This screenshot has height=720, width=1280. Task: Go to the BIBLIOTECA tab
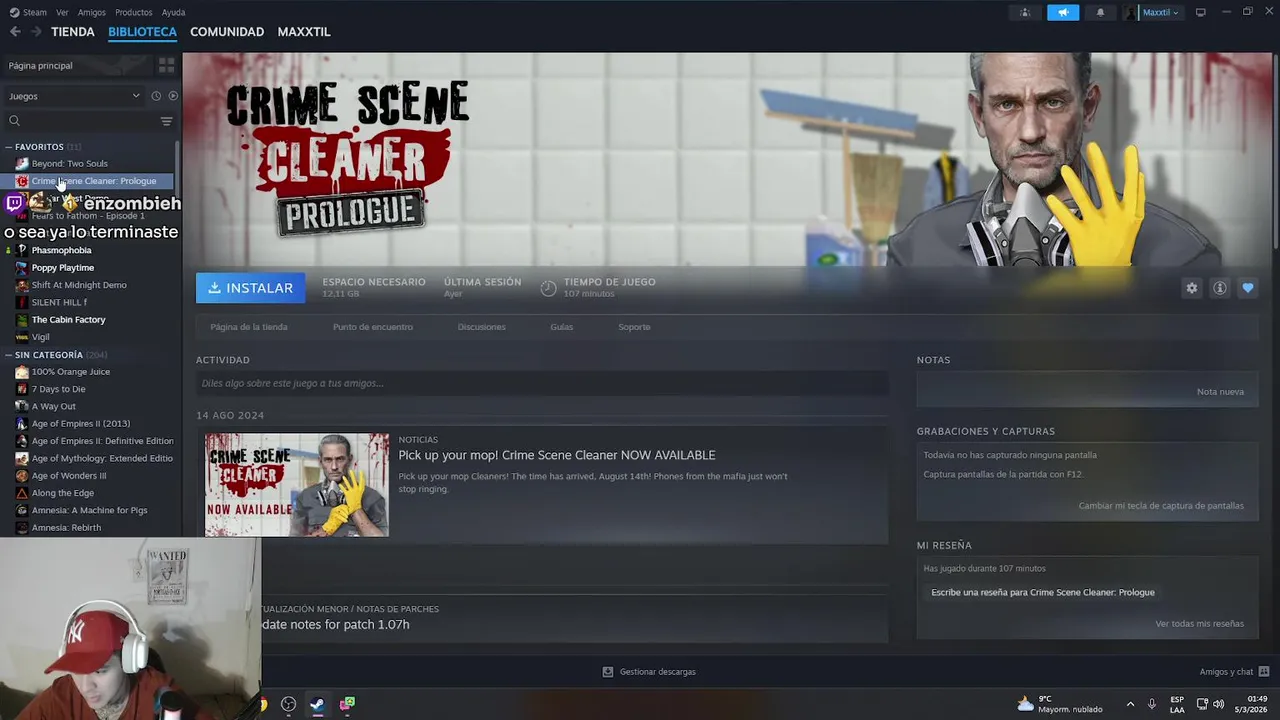pyautogui.click(x=142, y=32)
